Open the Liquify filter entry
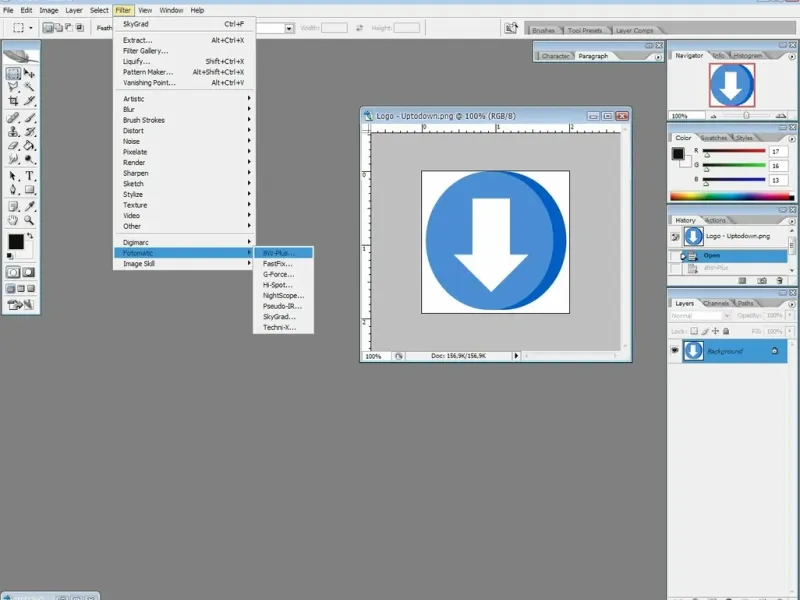Viewport: 800px width, 600px height. pos(184,61)
